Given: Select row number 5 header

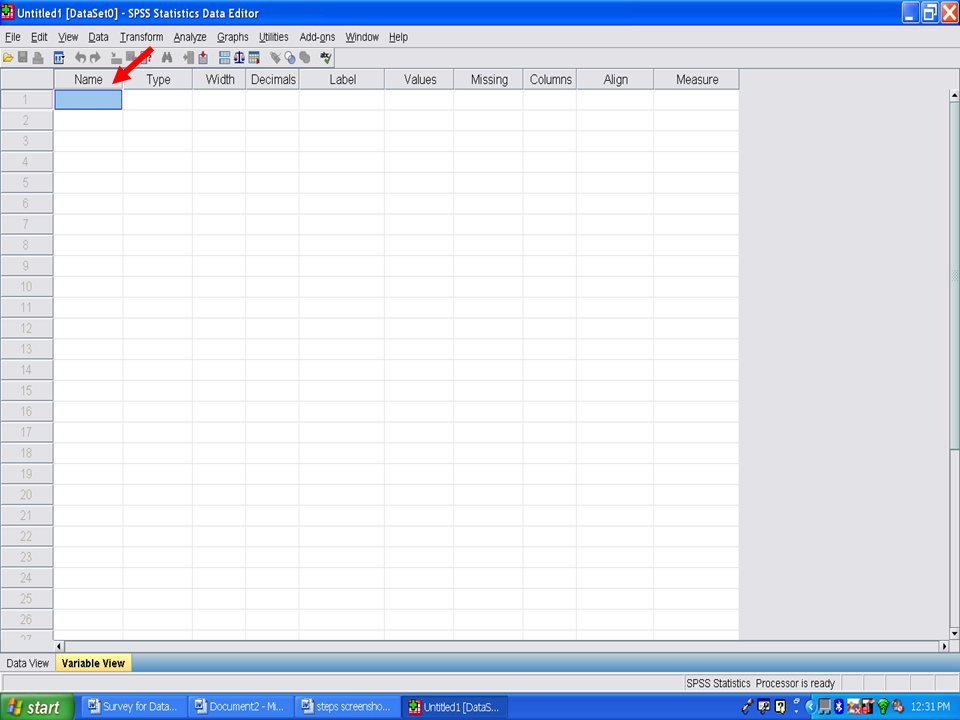Looking at the screenshot, I should (26, 182).
